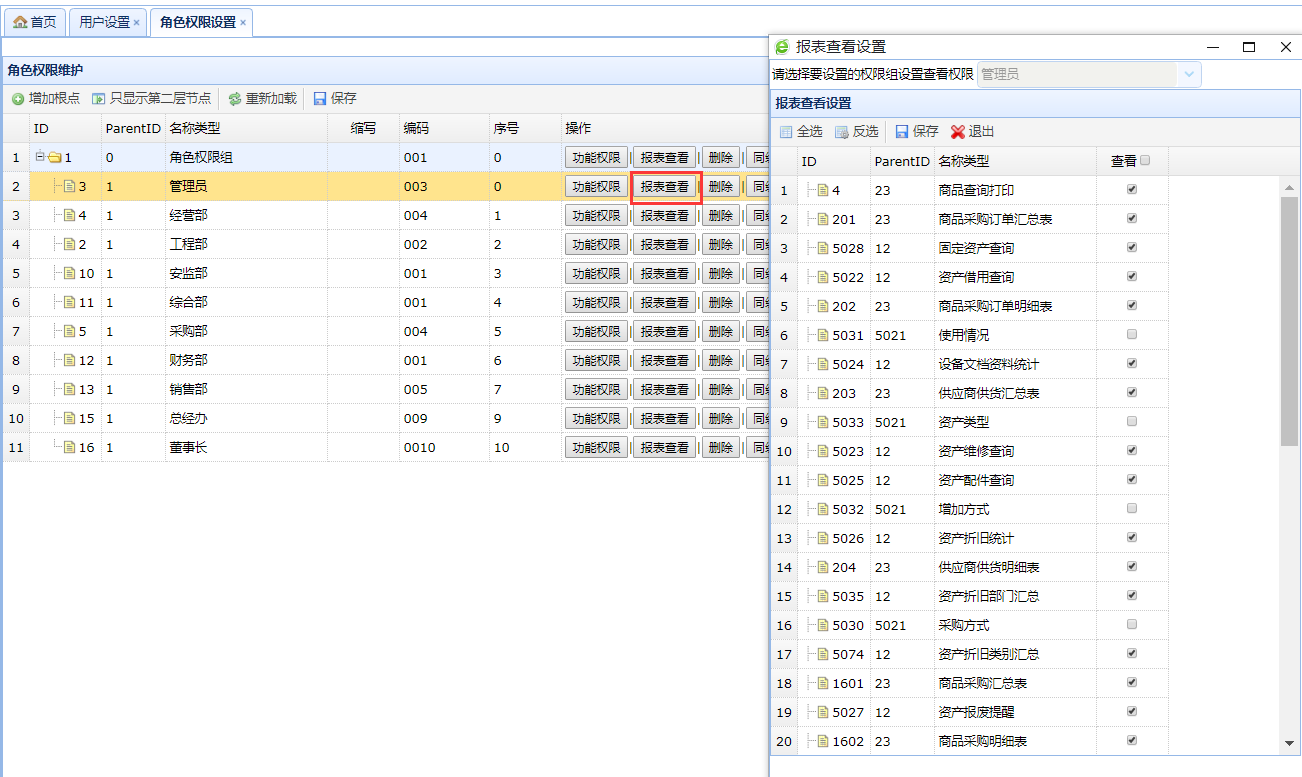This screenshot has height=777, width=1302.
Task: Check the view checkbox for 资产类型
Action: click(x=1132, y=422)
